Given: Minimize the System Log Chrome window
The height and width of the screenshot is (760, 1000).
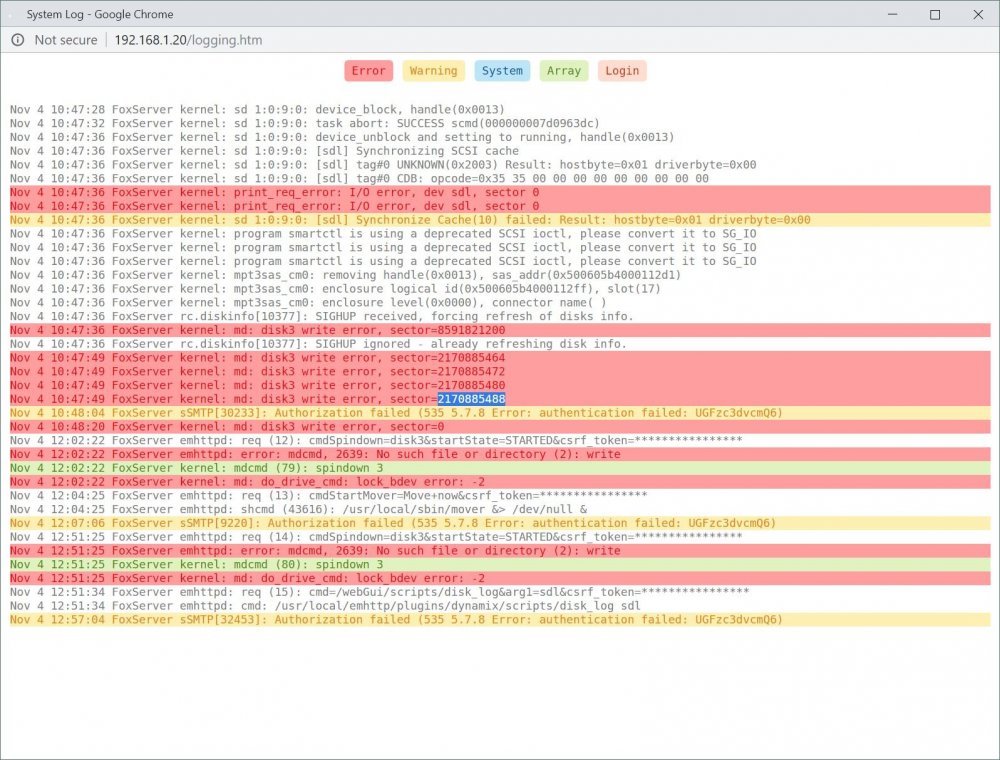Looking at the screenshot, I should [892, 14].
